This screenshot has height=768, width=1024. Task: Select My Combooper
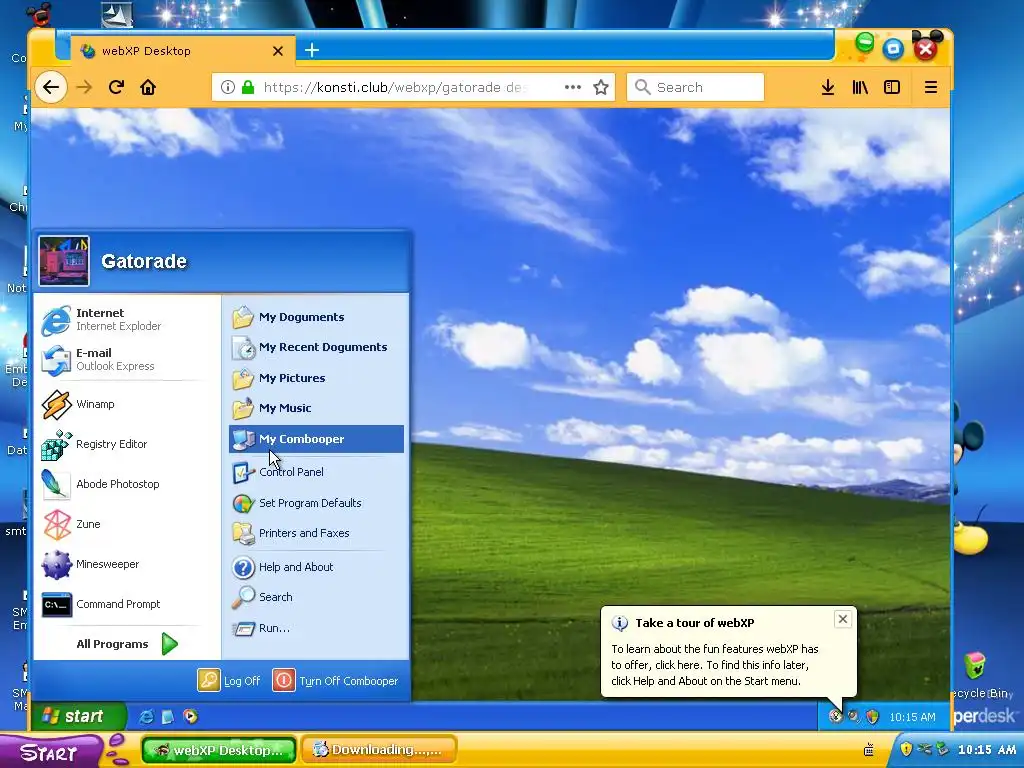tap(316, 439)
